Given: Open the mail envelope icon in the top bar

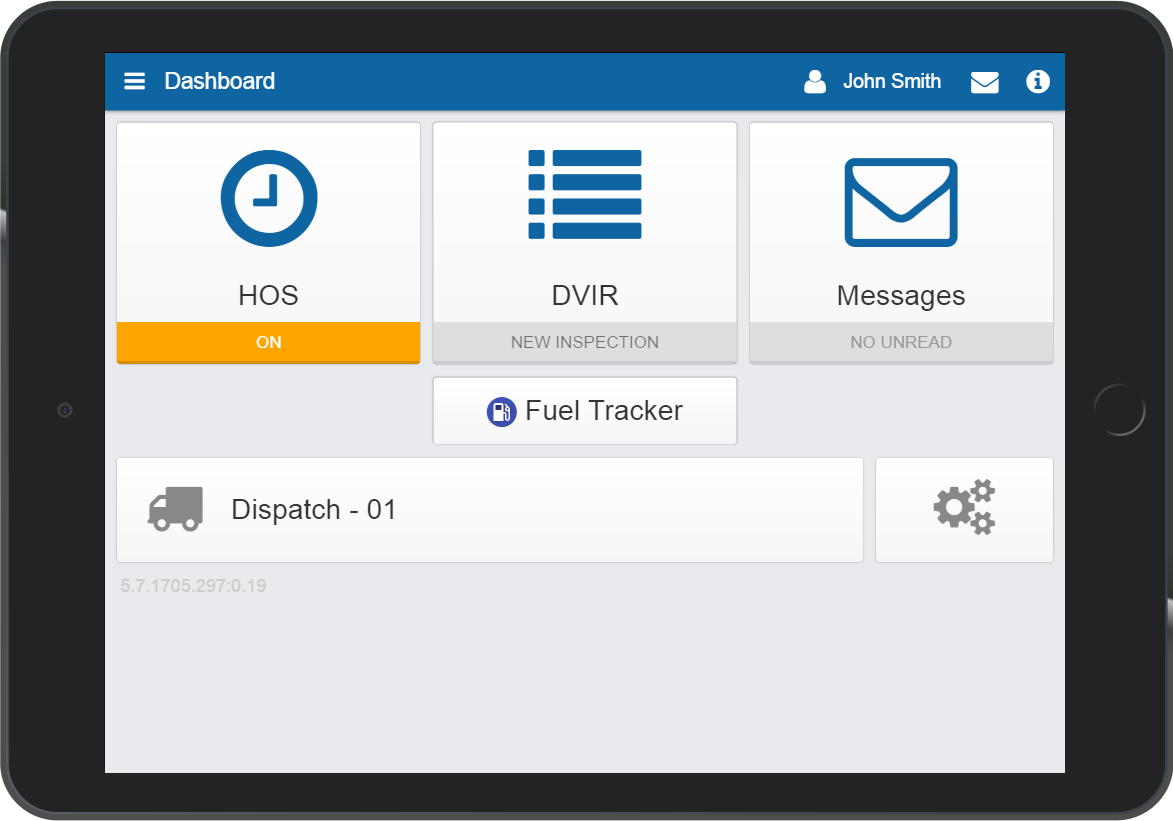Looking at the screenshot, I should click(984, 82).
